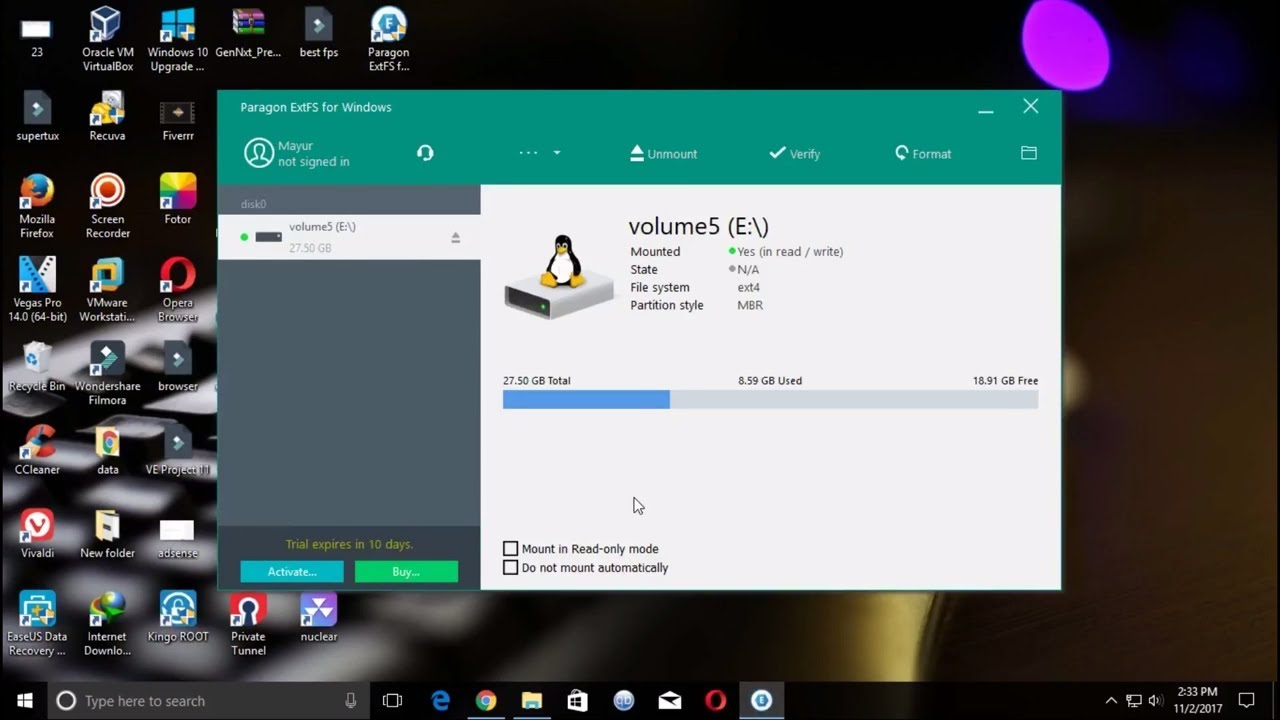Open the Windows Start menu
Viewport: 1280px width, 720px height.
(x=24, y=701)
